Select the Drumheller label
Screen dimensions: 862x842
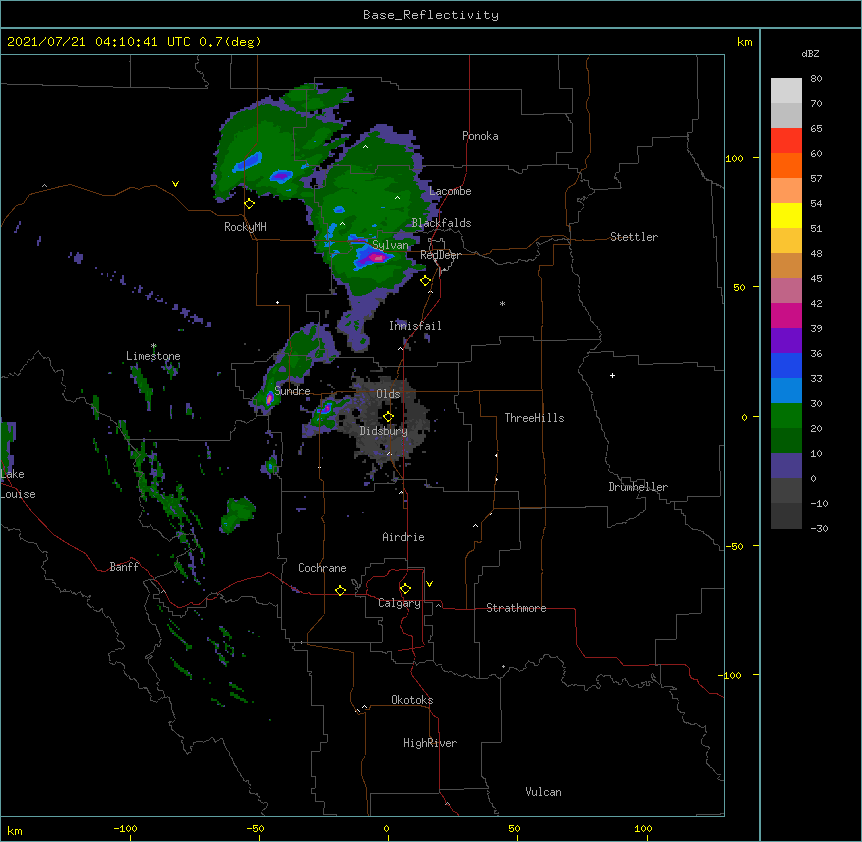pos(638,487)
